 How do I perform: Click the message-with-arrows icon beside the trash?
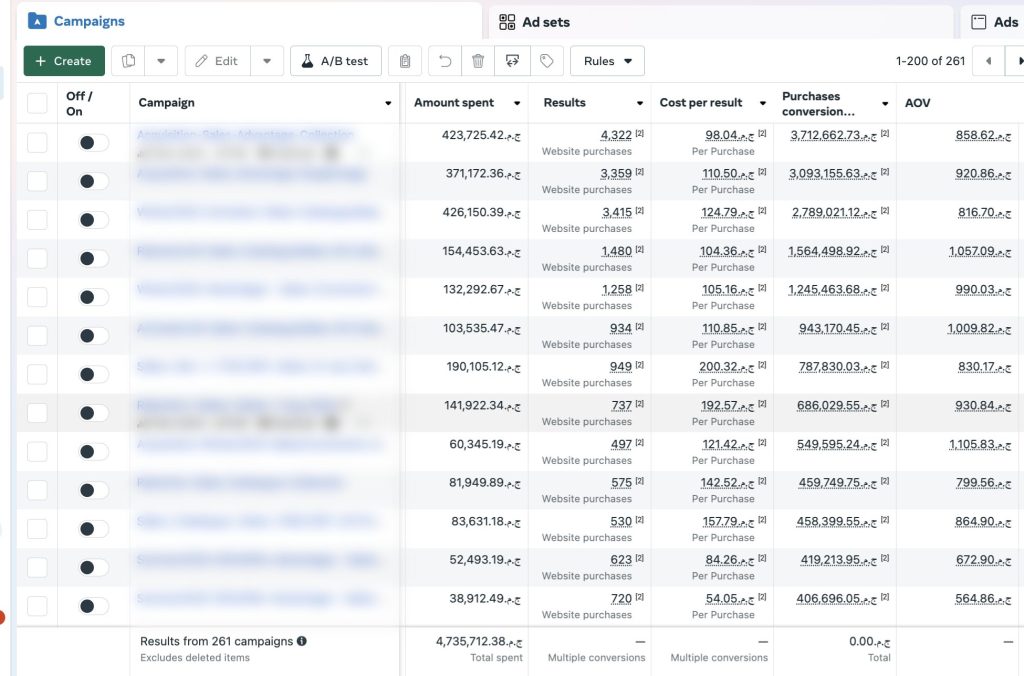tap(512, 61)
